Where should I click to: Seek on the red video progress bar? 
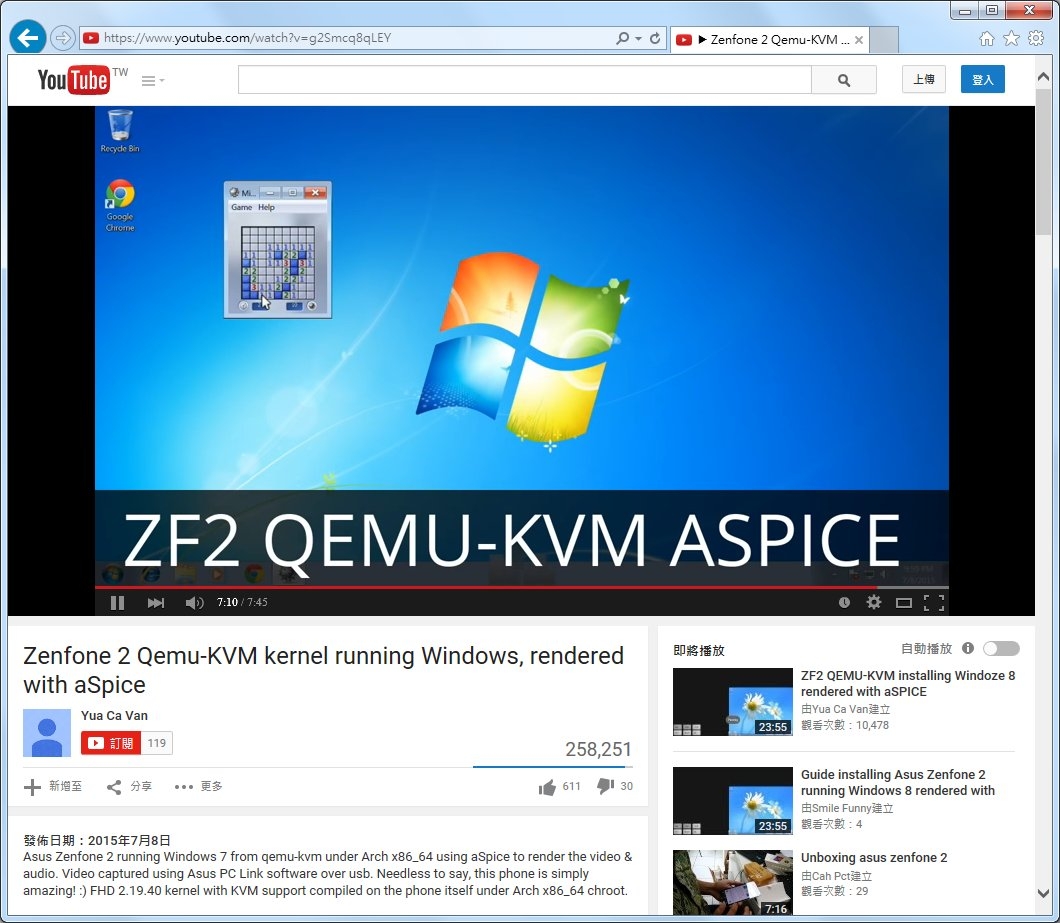(522, 587)
